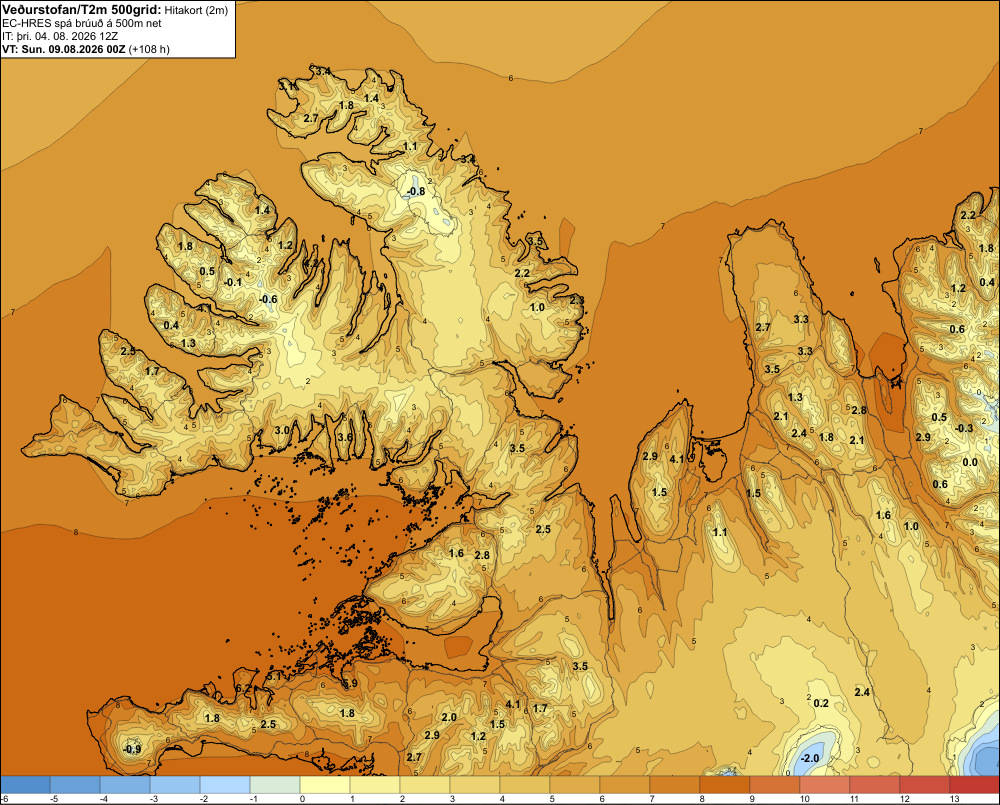Click the salmon swatch between 10 and 11
This screenshot has height=805, width=1000.
pos(825,784)
